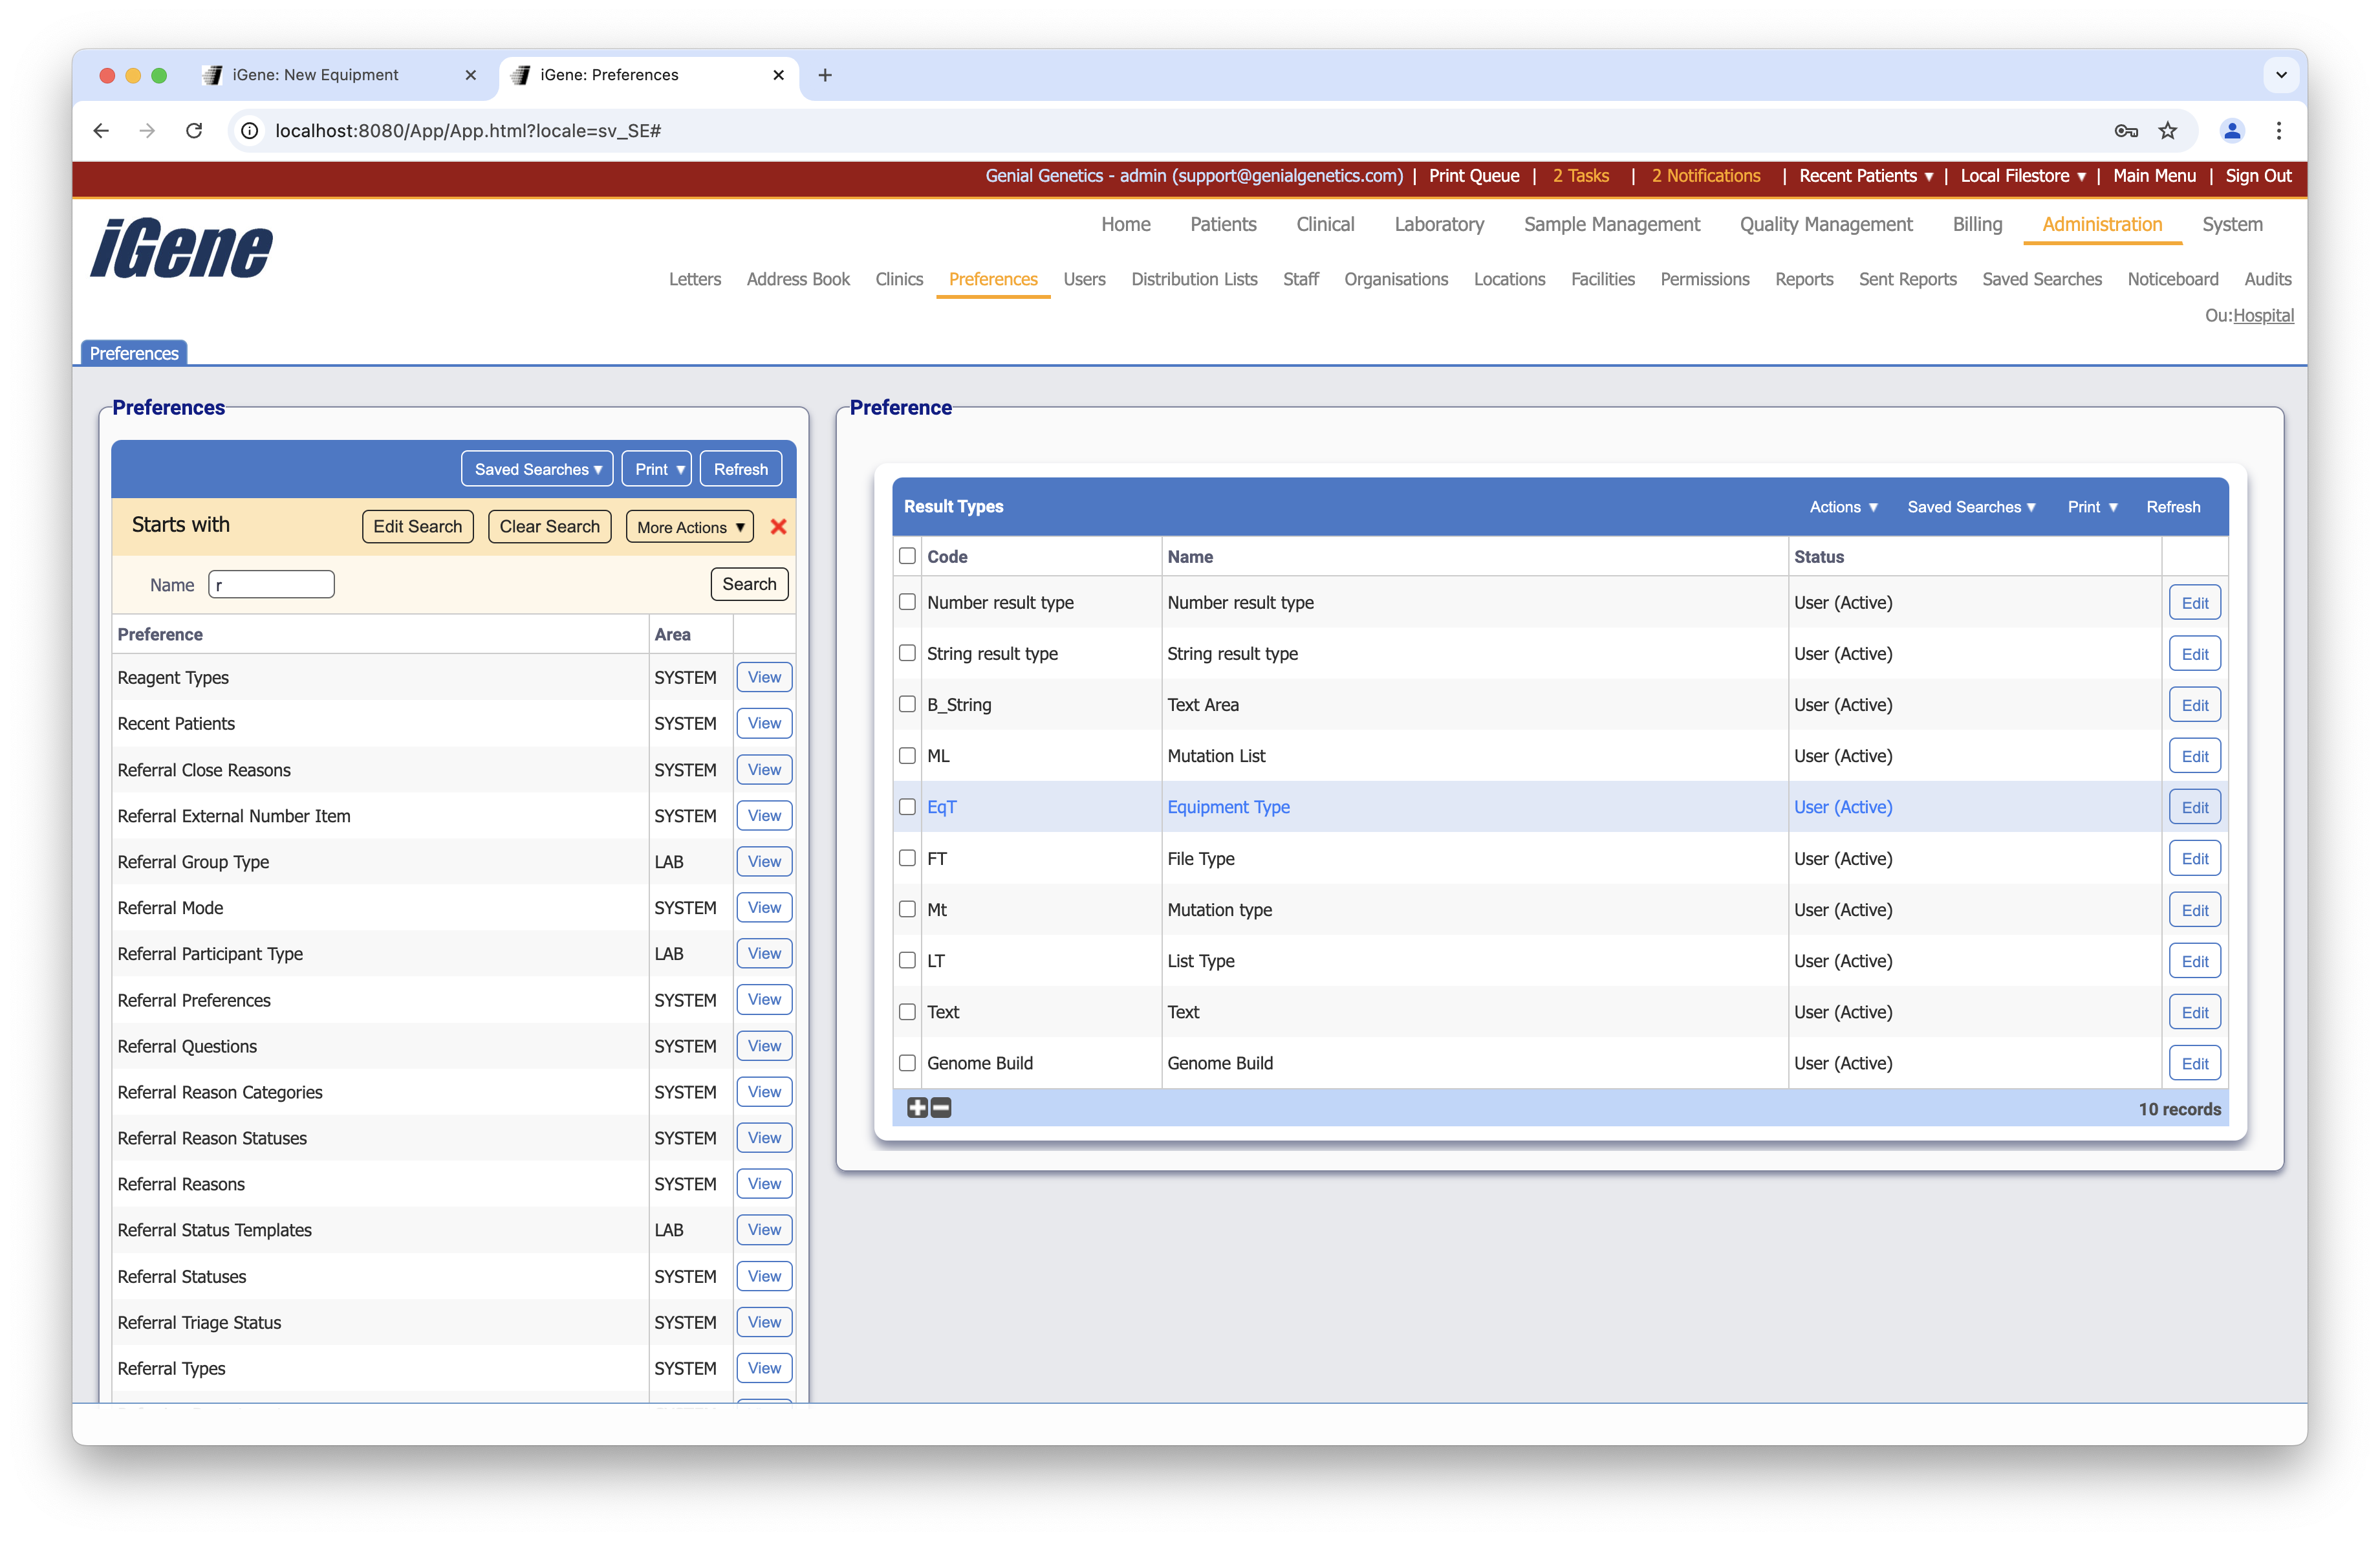Screen dimensions: 2380x1541
Task: Click the plus icon to add a result type
Action: (916, 1108)
